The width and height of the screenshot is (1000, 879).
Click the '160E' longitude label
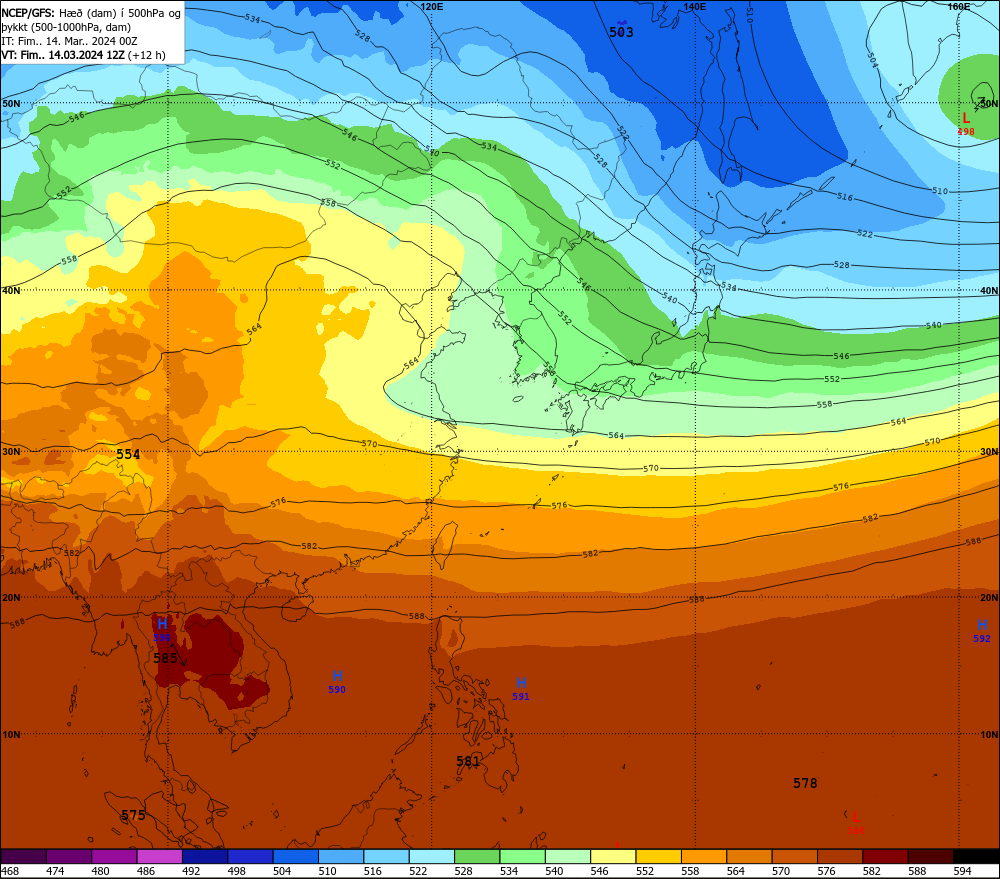[959, 6]
